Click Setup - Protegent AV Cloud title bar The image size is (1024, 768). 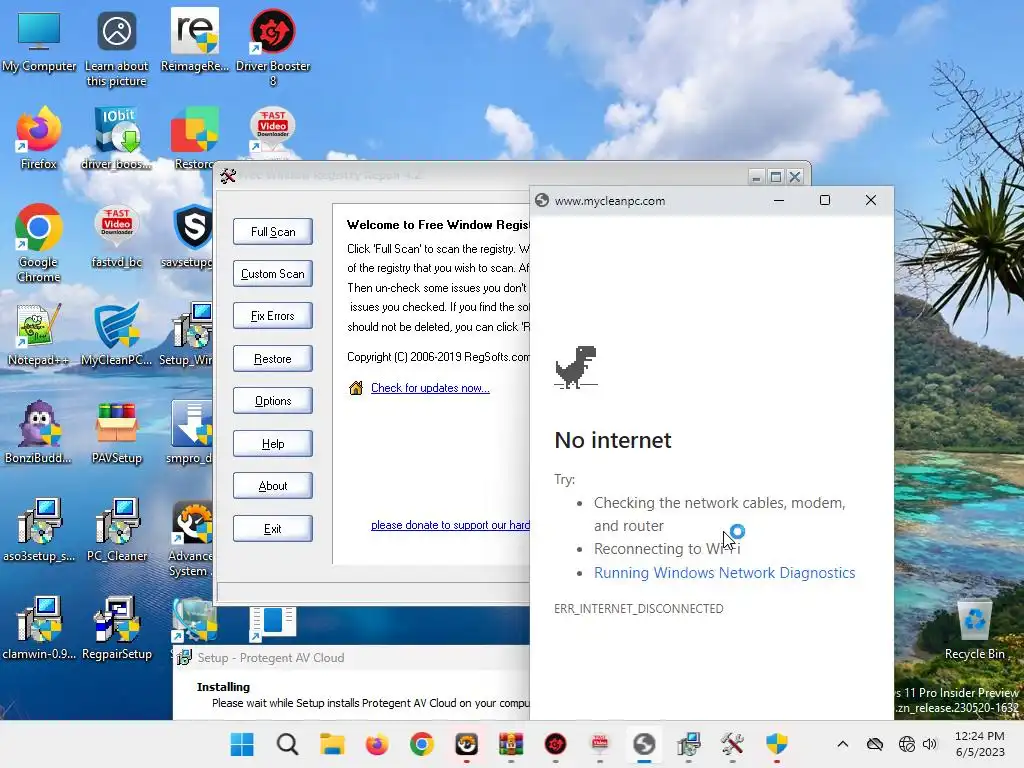[x=353, y=658]
